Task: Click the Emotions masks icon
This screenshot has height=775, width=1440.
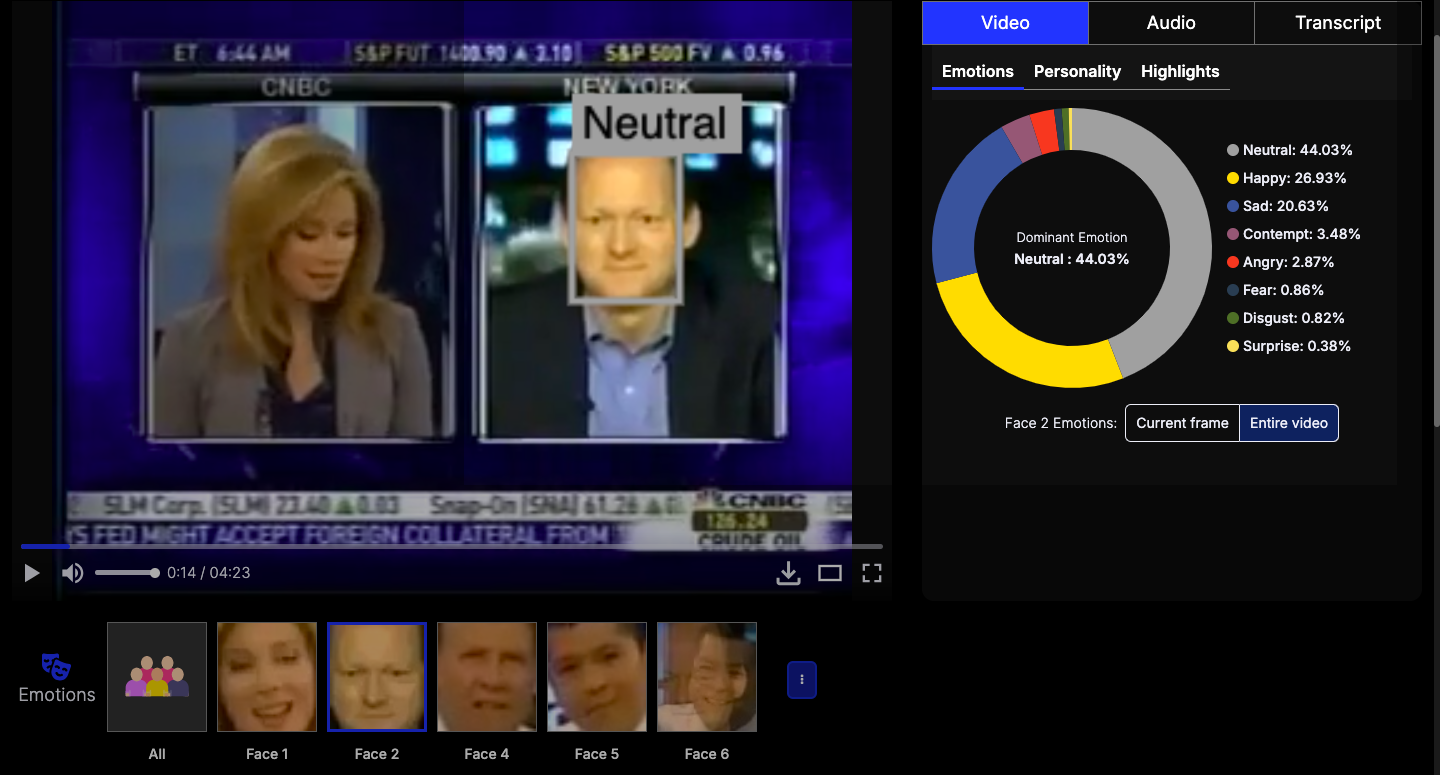Action: (x=56, y=666)
